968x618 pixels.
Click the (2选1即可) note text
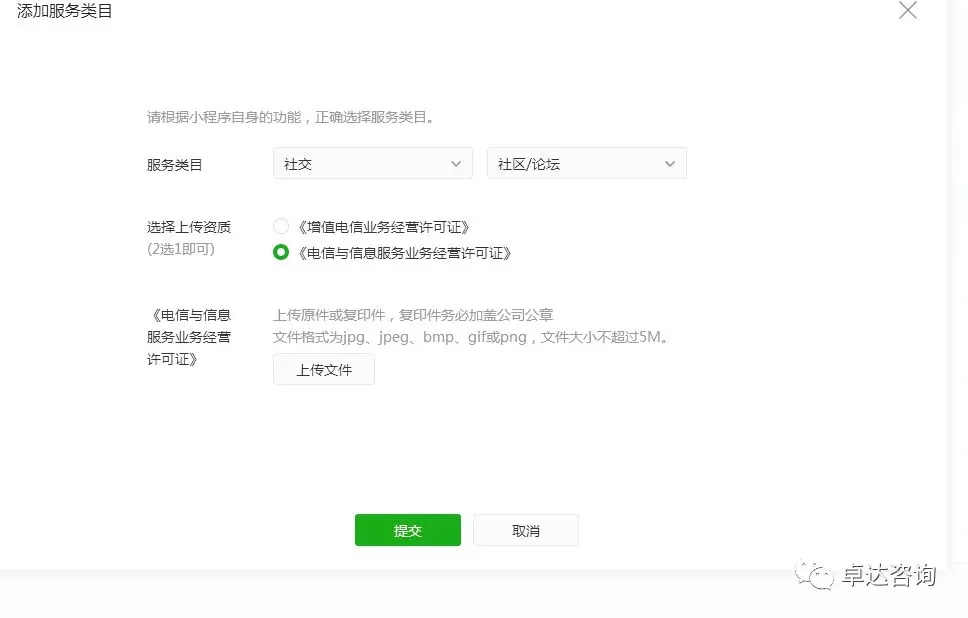point(181,249)
